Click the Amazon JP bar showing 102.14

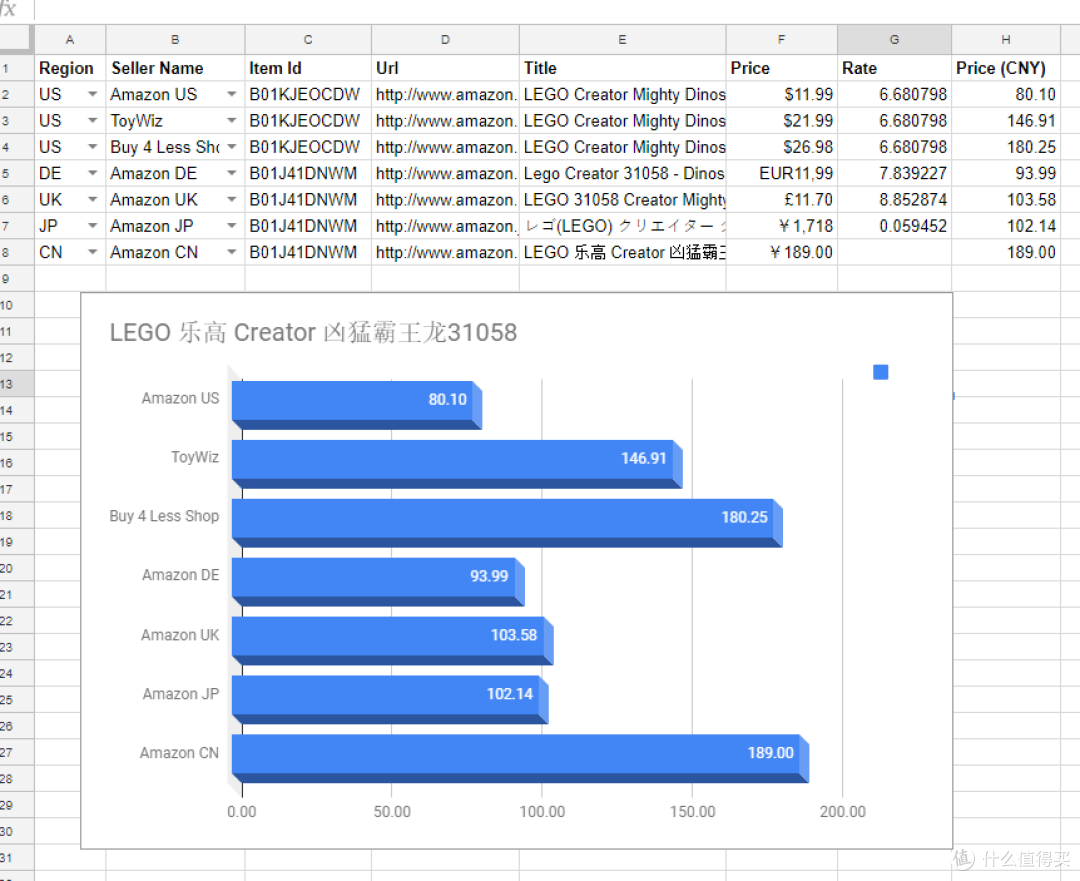coord(390,699)
